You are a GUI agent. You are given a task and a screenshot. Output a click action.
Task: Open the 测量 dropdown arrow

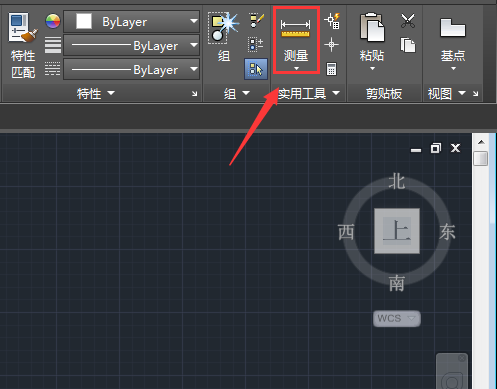pyautogui.click(x=296, y=69)
